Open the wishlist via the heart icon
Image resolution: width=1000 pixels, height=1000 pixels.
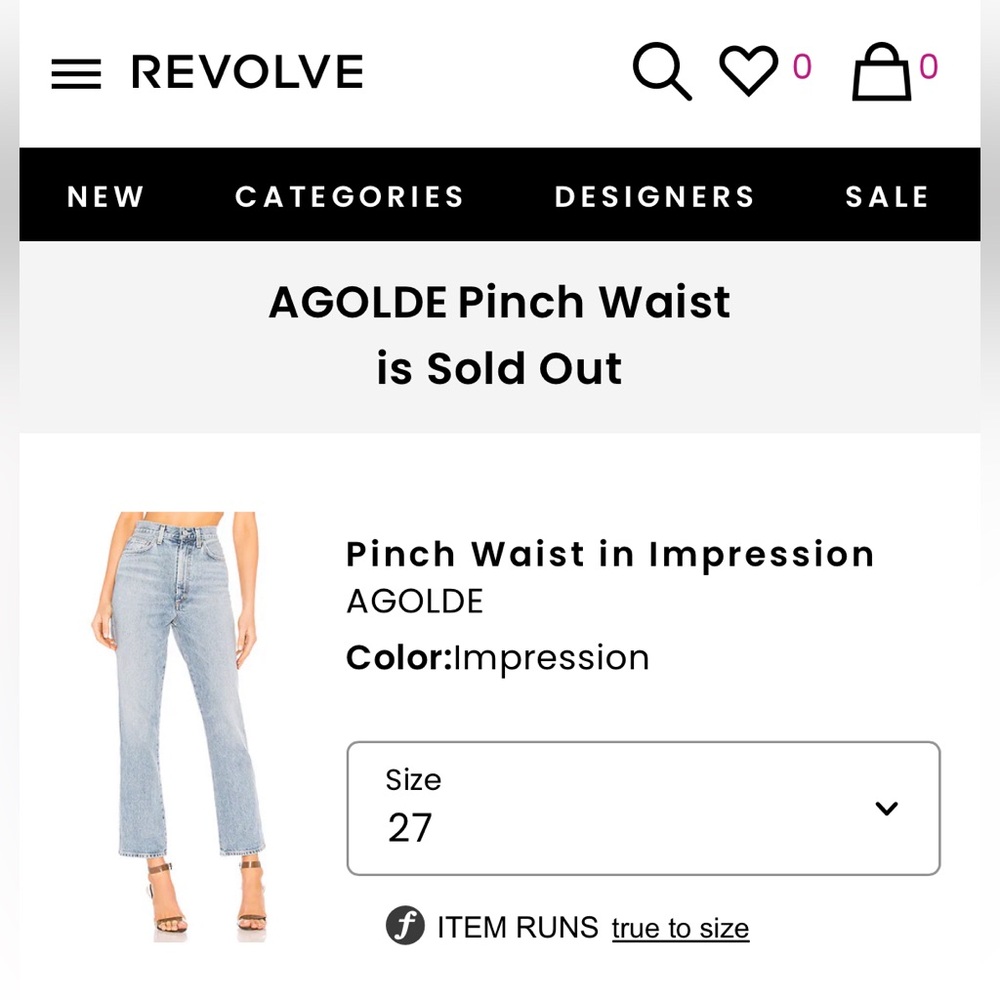[x=748, y=70]
